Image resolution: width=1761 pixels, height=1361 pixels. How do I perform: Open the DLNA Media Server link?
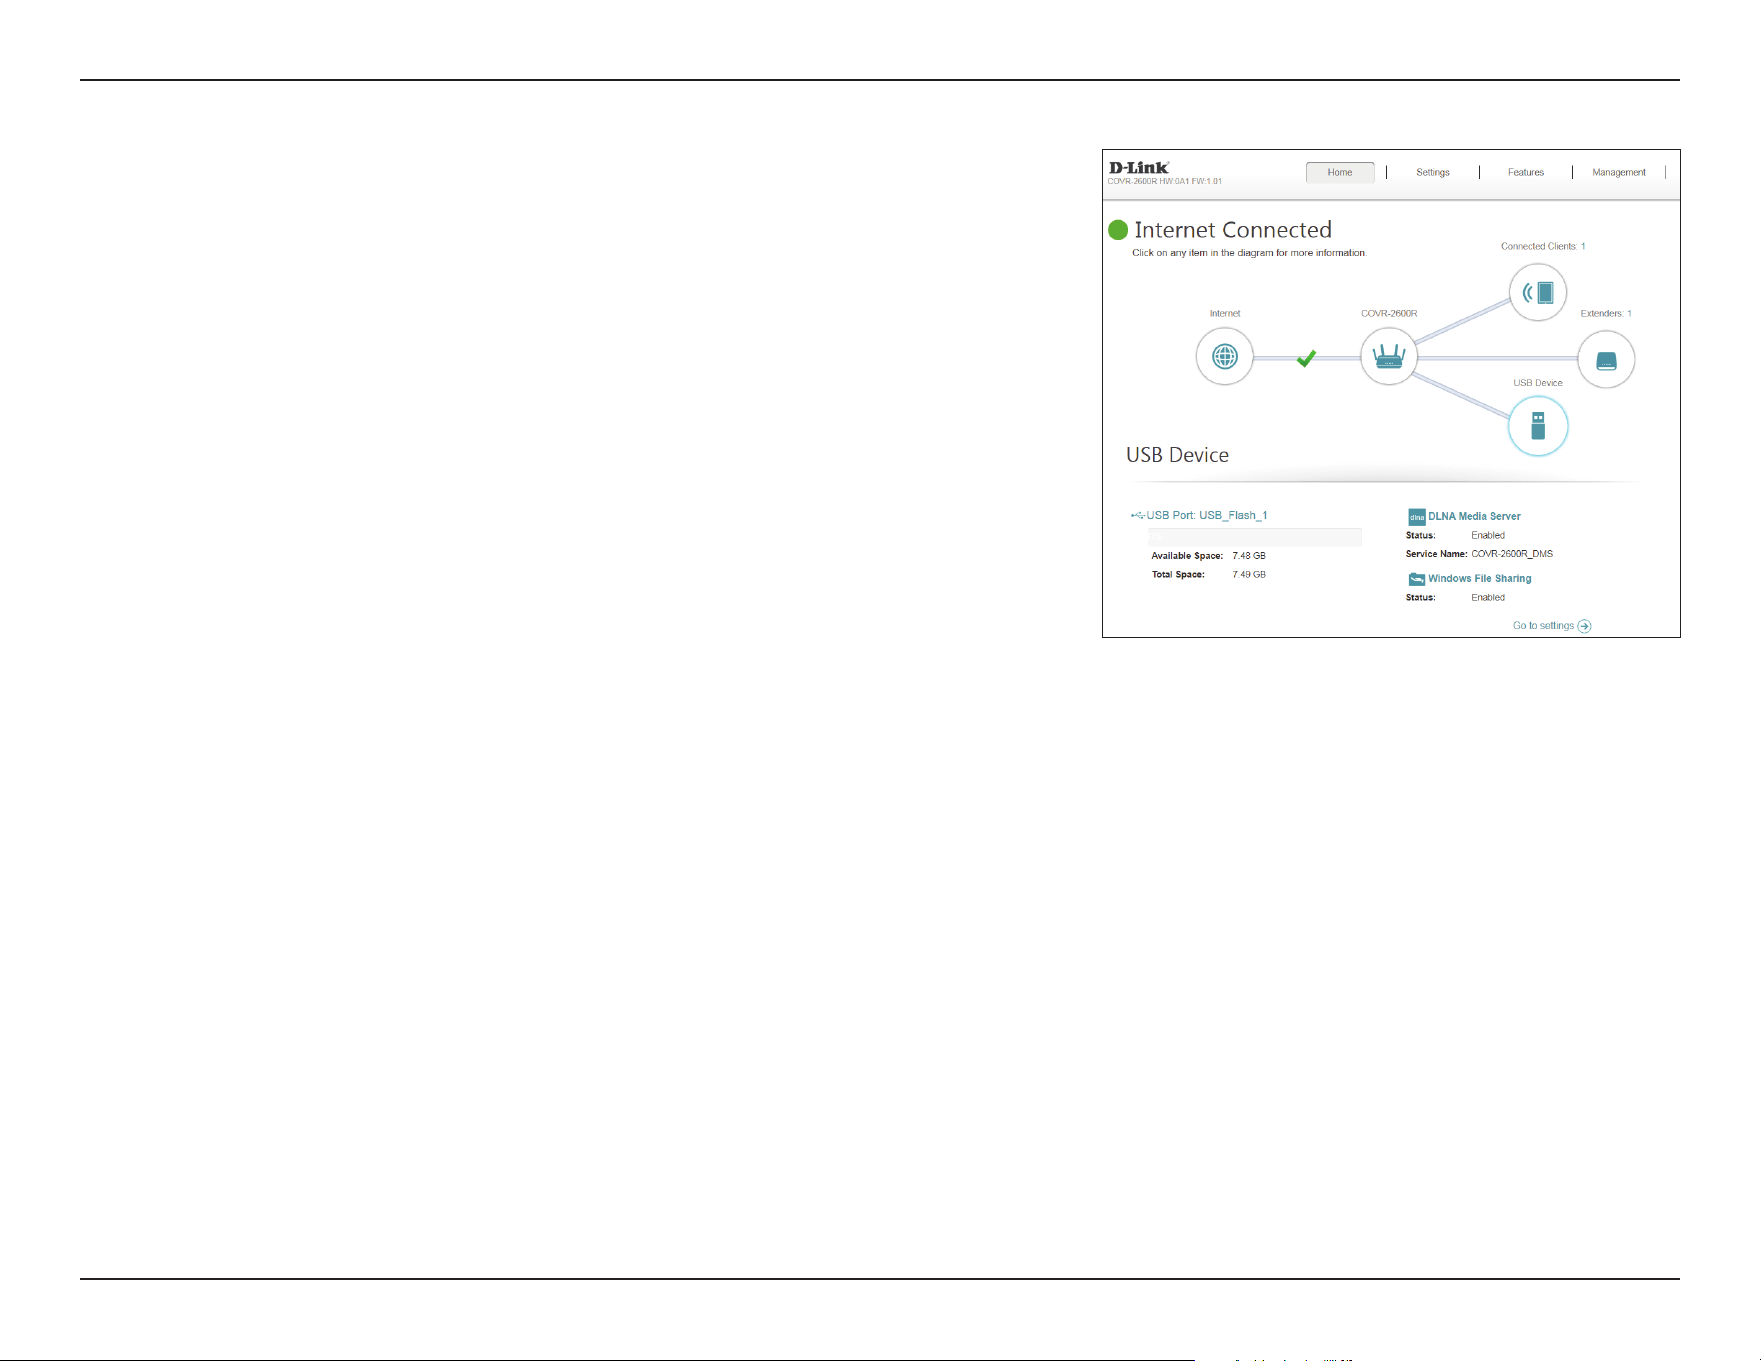coord(1474,517)
